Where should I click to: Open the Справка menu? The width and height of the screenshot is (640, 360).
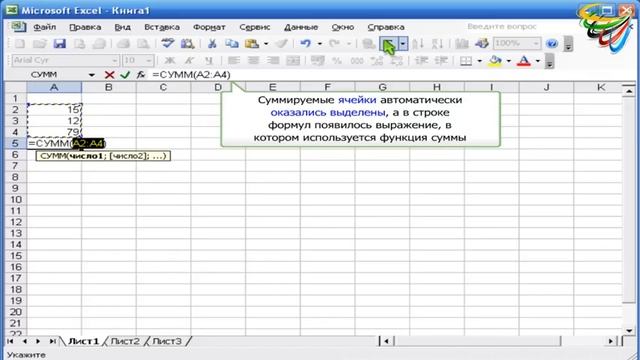click(386, 27)
